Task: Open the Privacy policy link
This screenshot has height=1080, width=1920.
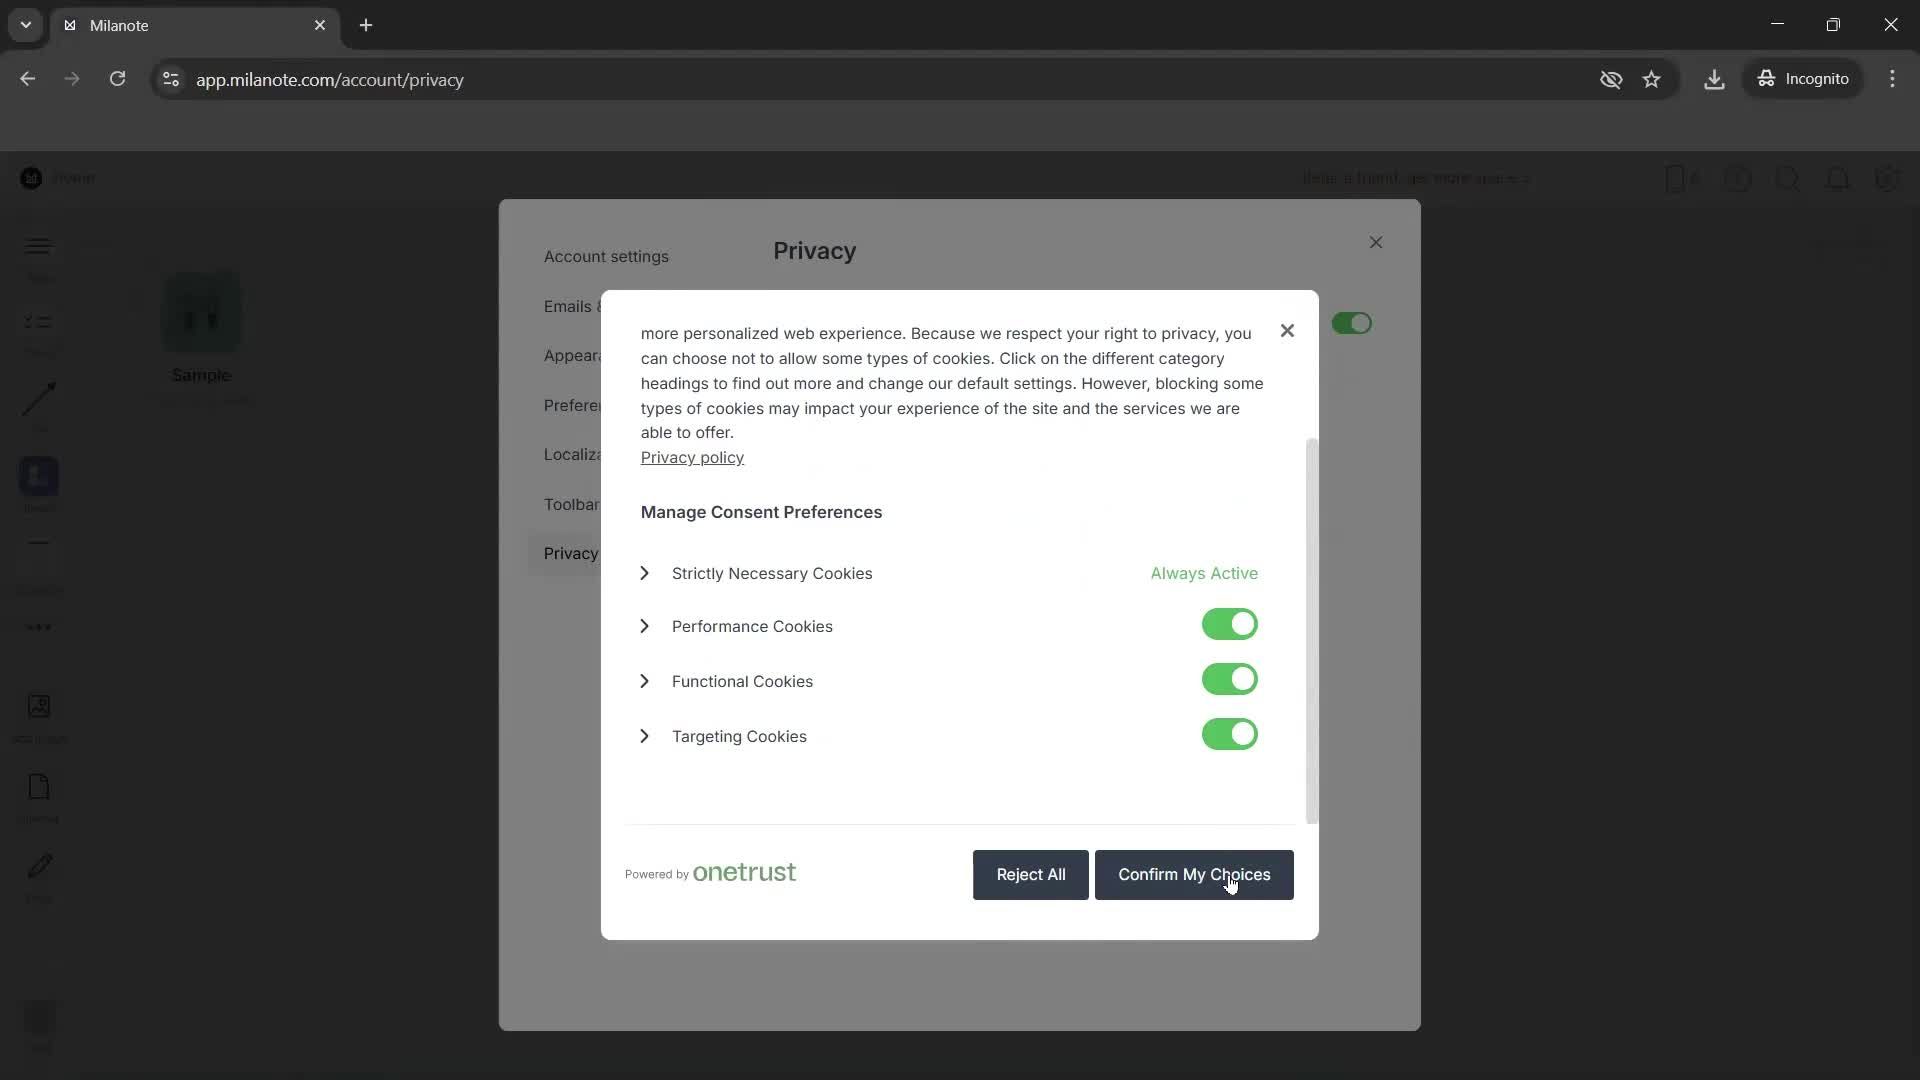Action: click(691, 457)
